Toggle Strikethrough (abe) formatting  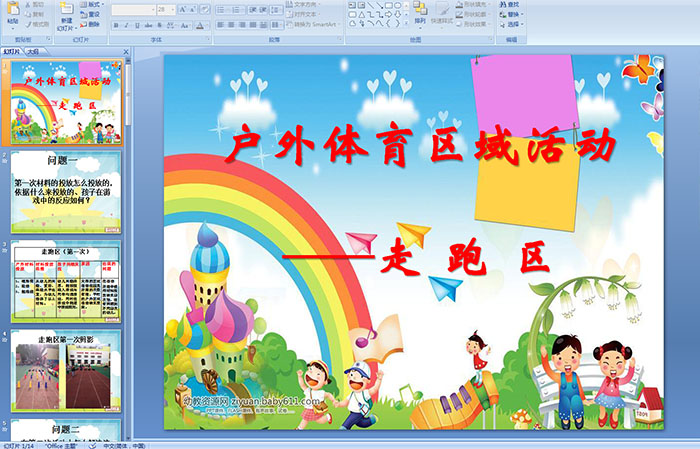pyautogui.click(x=148, y=25)
